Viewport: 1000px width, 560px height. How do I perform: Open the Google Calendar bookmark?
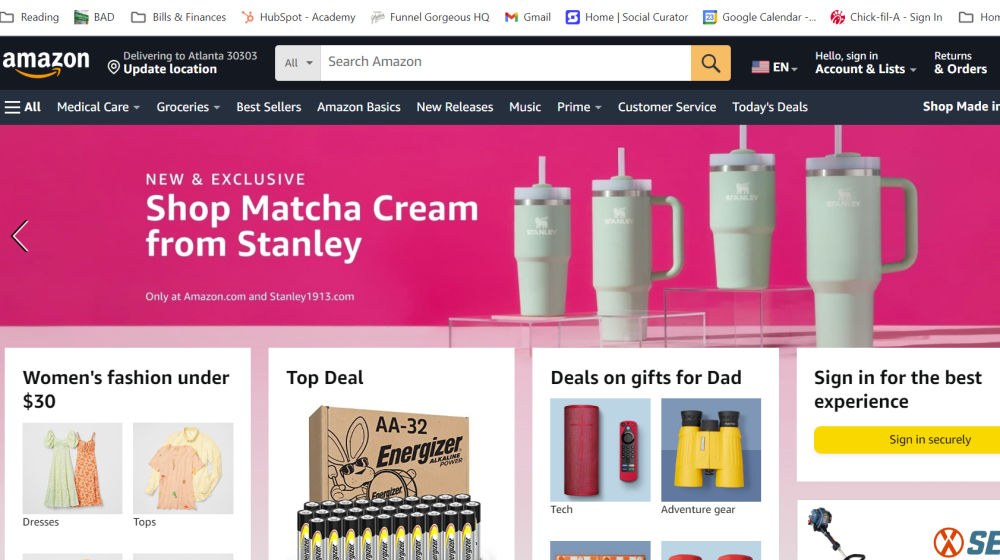point(759,17)
